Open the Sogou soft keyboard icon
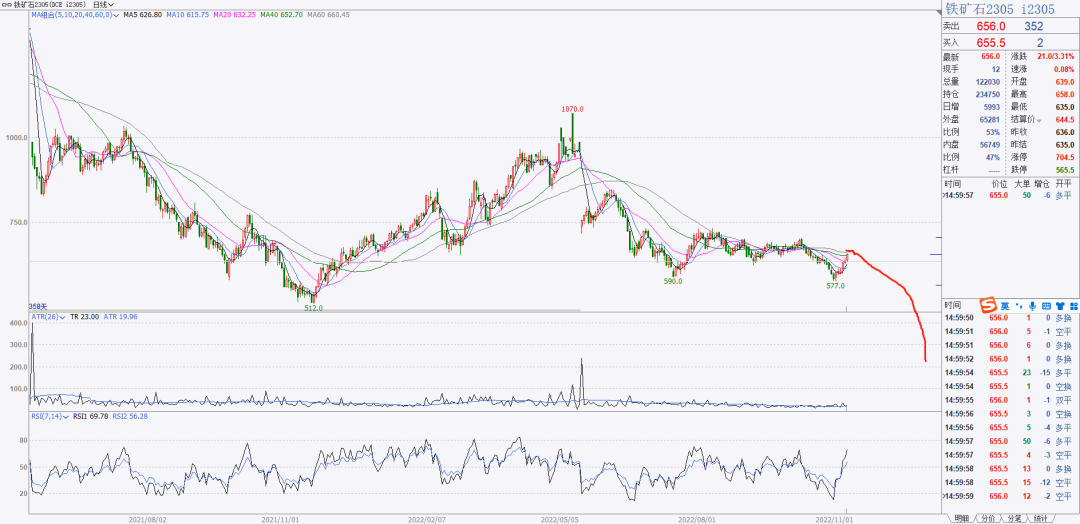The image size is (1080, 524). 1046,306
